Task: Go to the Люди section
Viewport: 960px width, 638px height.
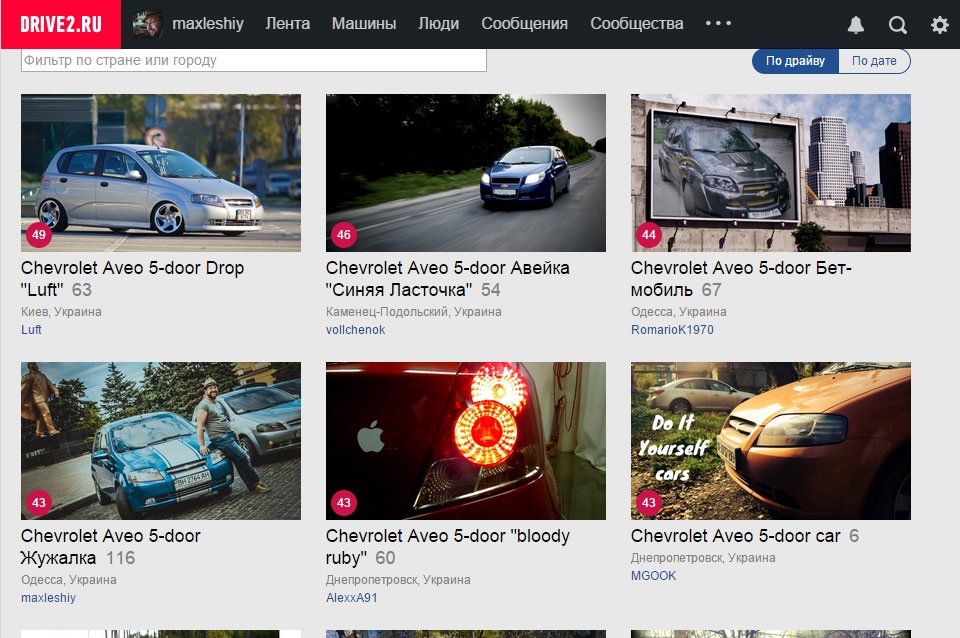Action: [x=438, y=23]
